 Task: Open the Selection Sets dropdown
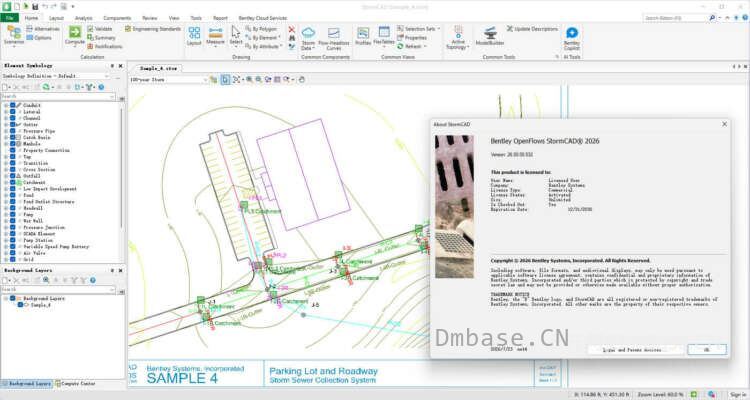point(419,29)
